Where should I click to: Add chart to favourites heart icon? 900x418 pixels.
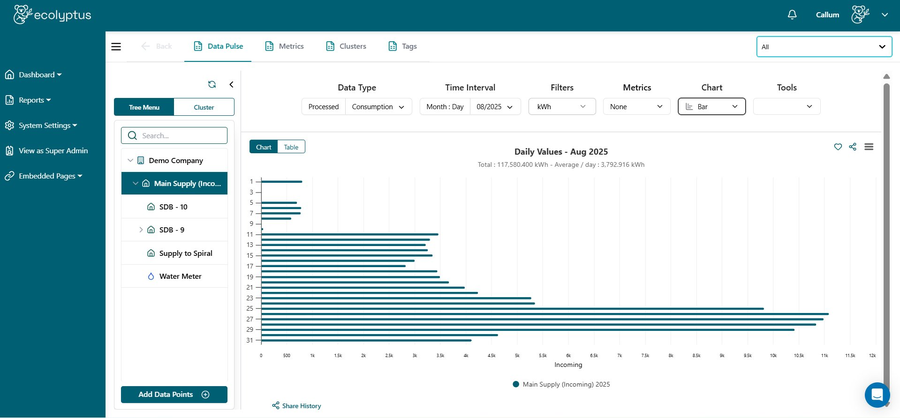coord(838,147)
